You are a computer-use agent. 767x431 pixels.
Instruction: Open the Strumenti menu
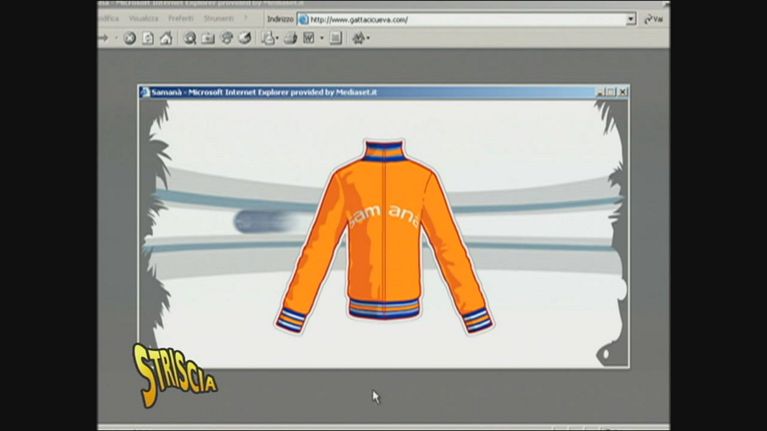coord(218,19)
